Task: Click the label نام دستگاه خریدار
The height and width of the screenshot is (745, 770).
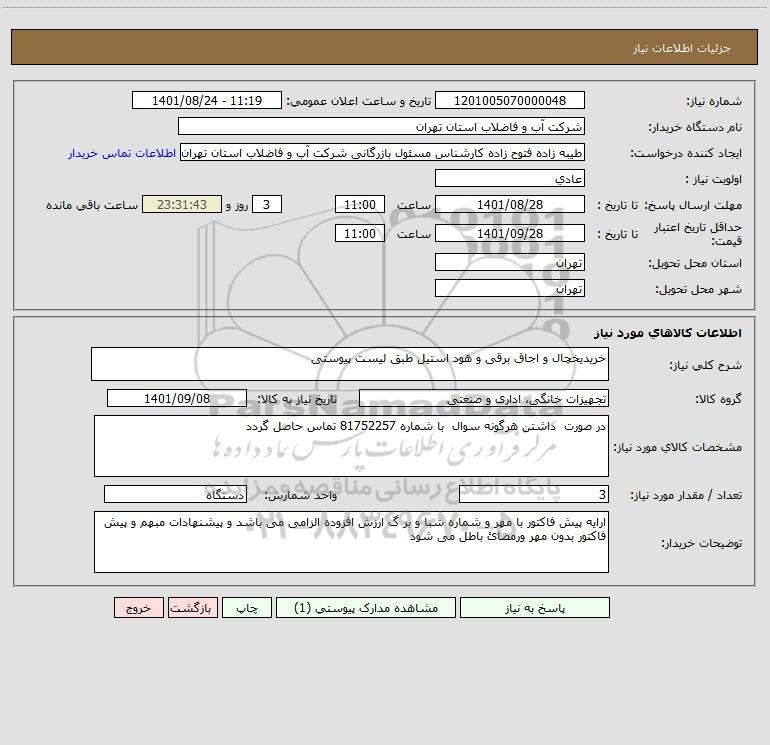Action: [x=695, y=128]
